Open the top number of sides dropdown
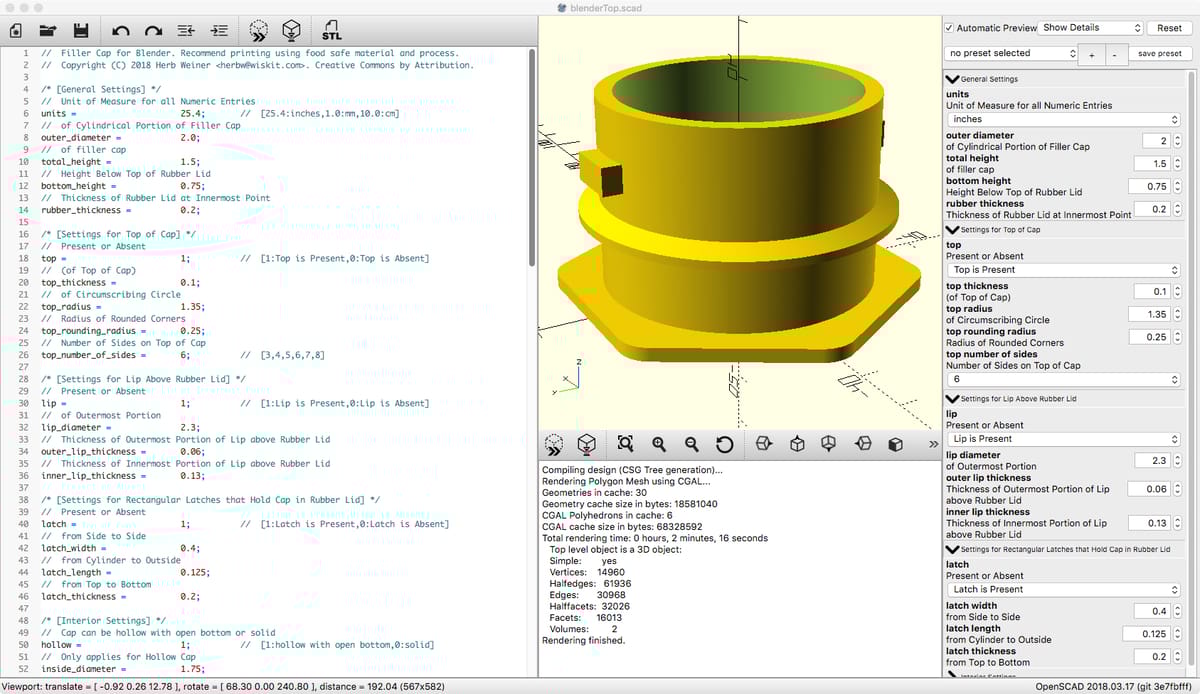 (x=1064, y=380)
